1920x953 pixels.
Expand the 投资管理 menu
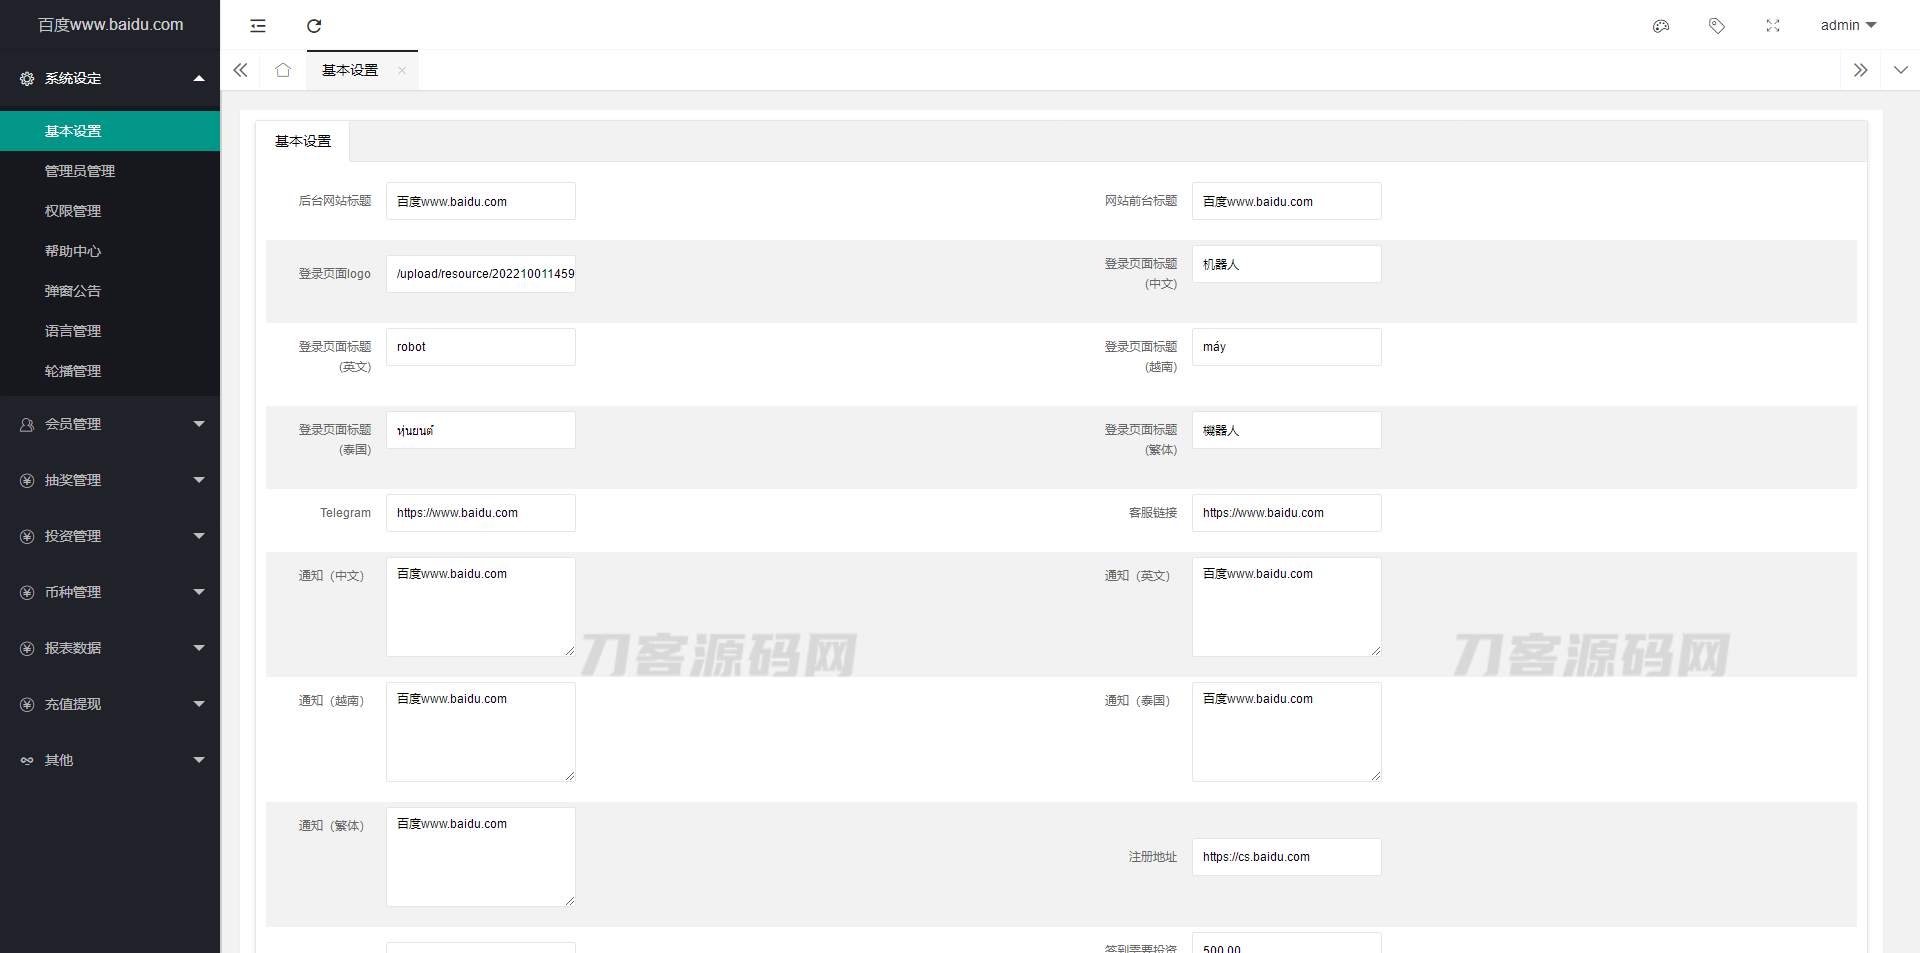pyautogui.click(x=110, y=536)
